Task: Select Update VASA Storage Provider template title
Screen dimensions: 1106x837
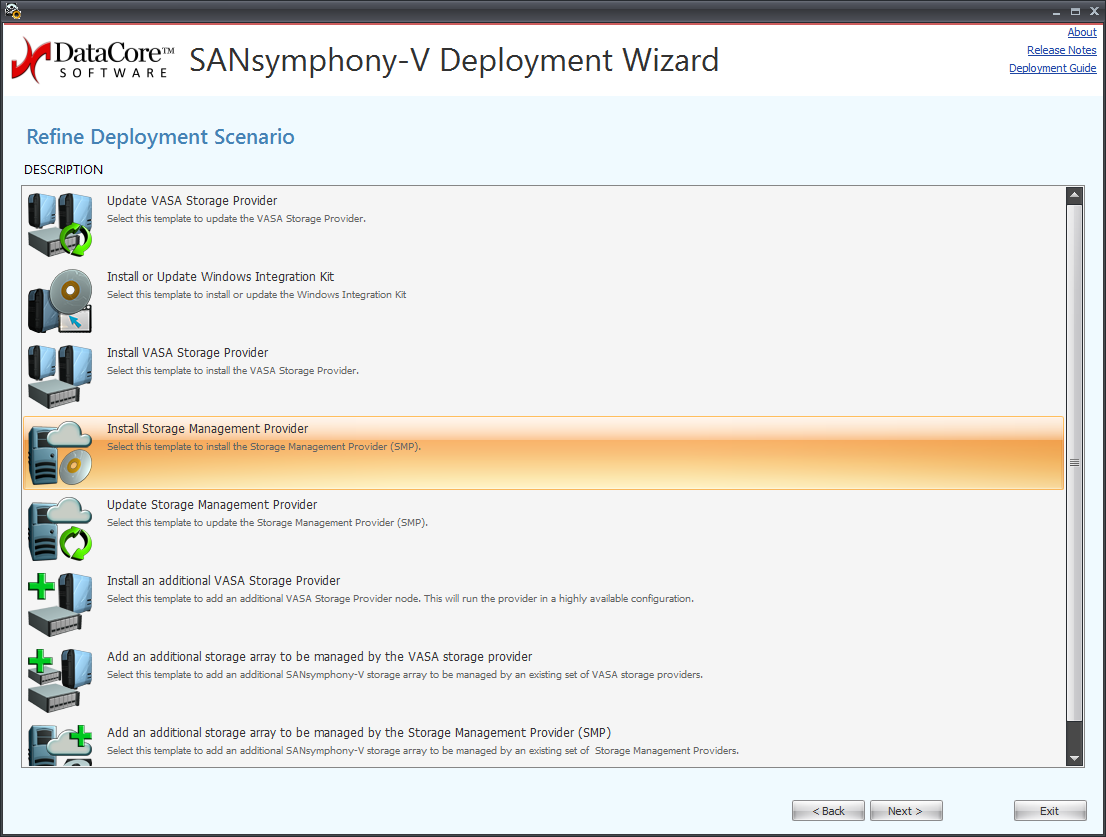Action: (x=192, y=201)
